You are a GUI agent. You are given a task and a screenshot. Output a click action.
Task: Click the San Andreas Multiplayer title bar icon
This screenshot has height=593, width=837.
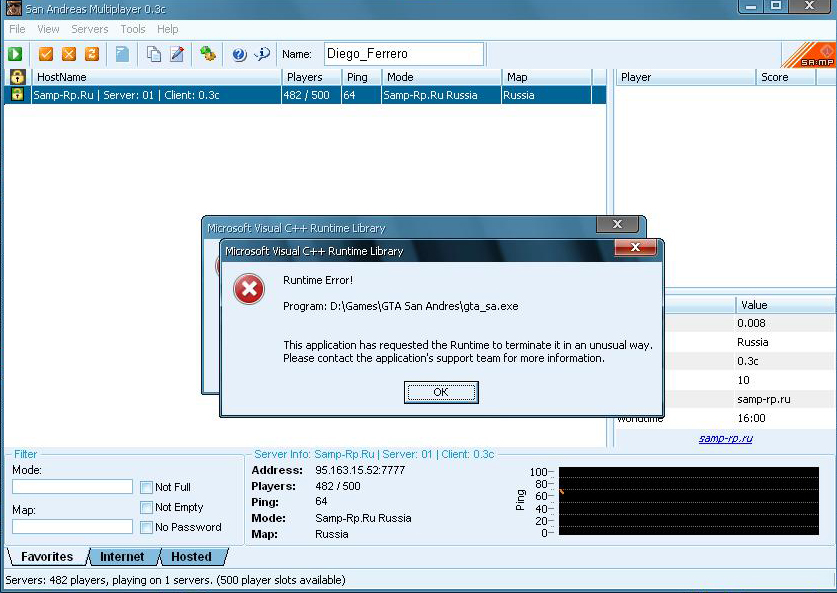pyautogui.click(x=13, y=9)
